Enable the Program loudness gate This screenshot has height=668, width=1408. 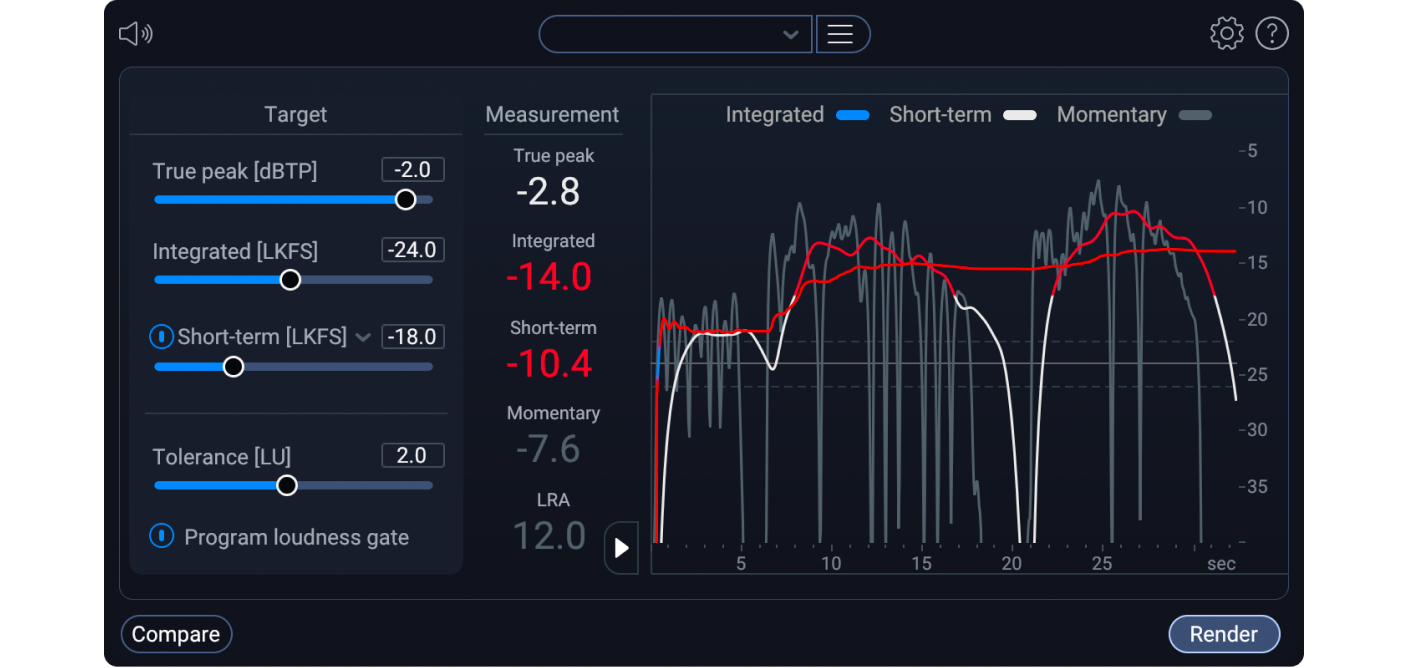click(x=161, y=537)
